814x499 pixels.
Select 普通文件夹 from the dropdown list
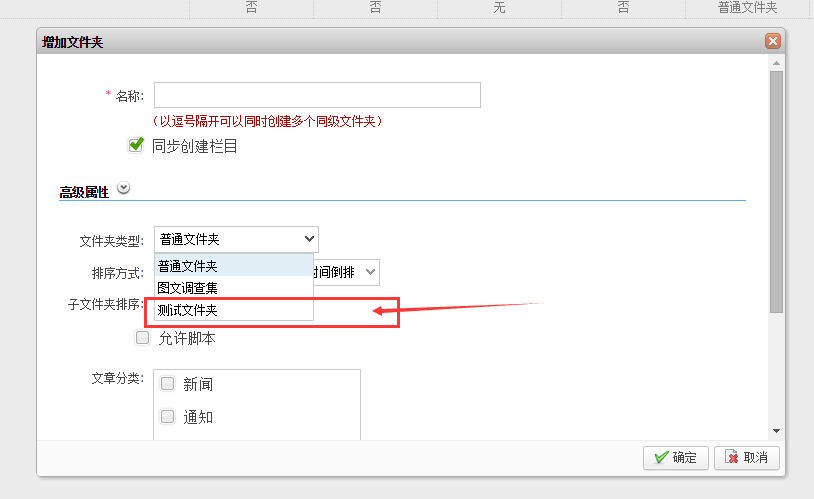tap(233, 266)
